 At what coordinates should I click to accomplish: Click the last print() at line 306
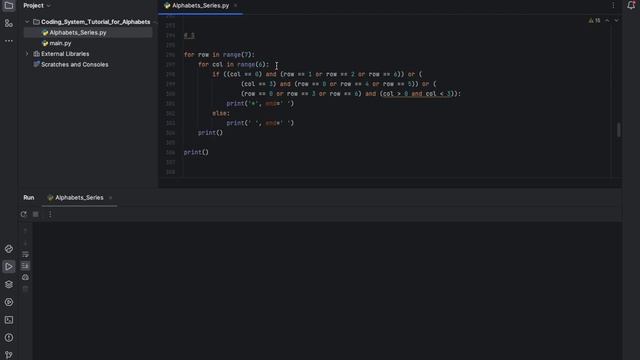point(196,152)
